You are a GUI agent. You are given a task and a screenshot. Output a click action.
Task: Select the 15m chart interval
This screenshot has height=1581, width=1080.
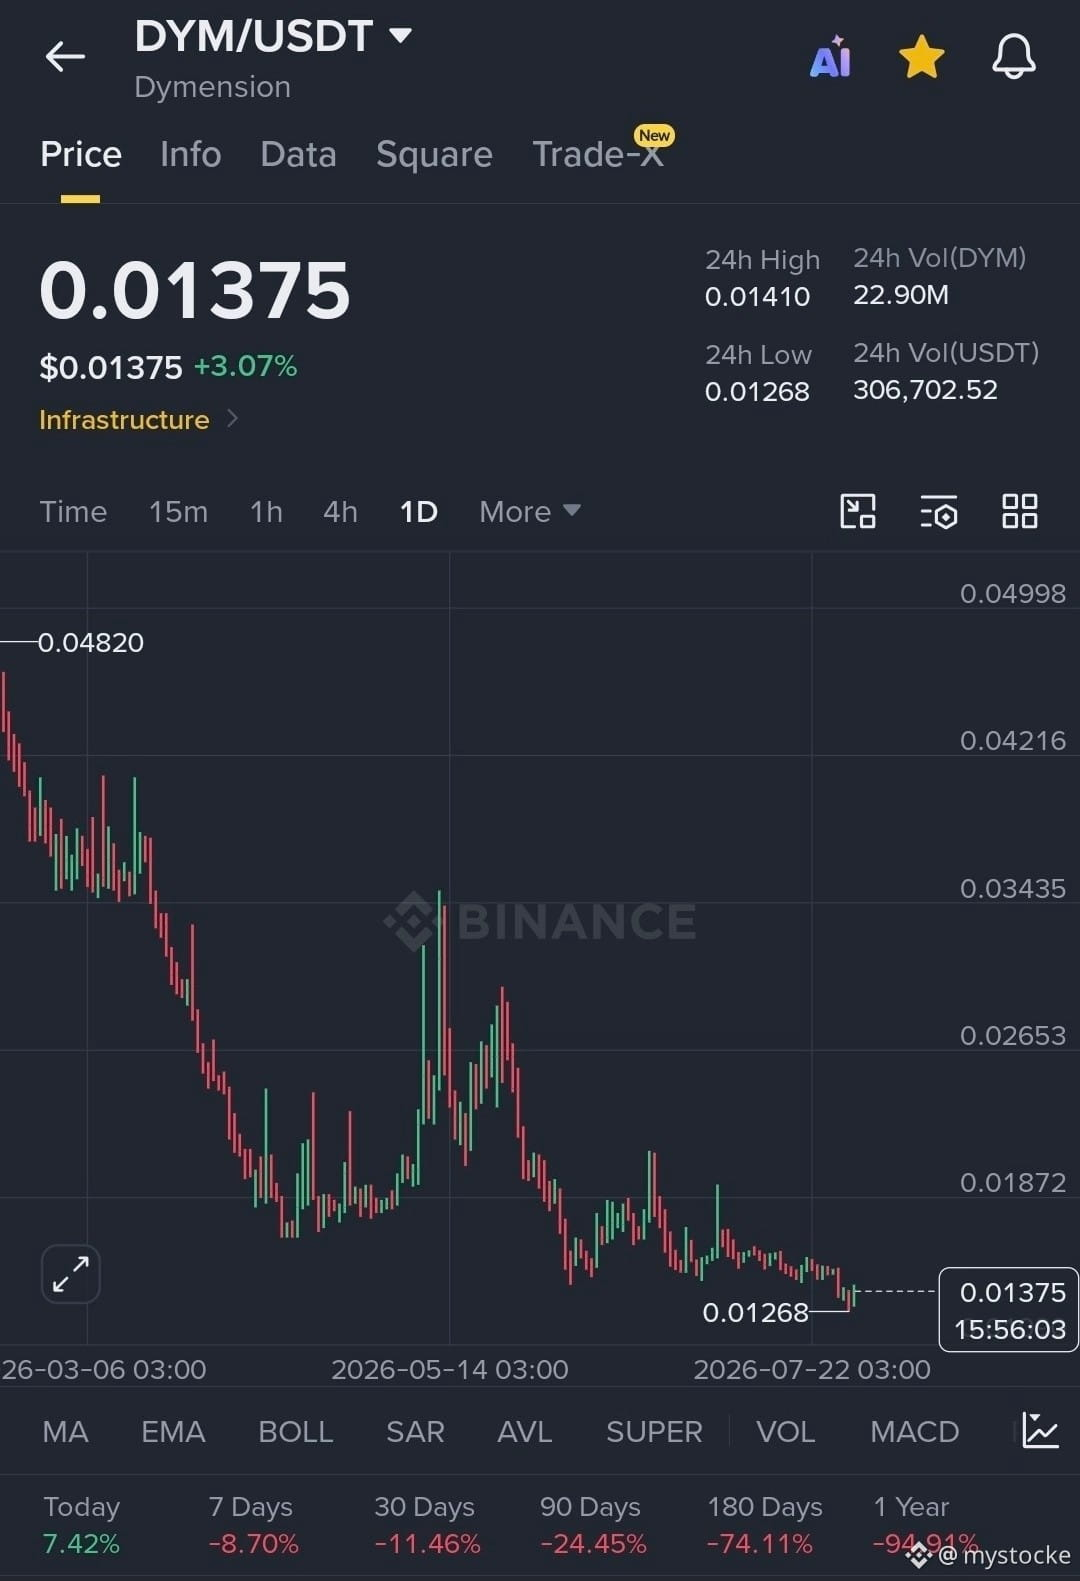[x=178, y=512]
